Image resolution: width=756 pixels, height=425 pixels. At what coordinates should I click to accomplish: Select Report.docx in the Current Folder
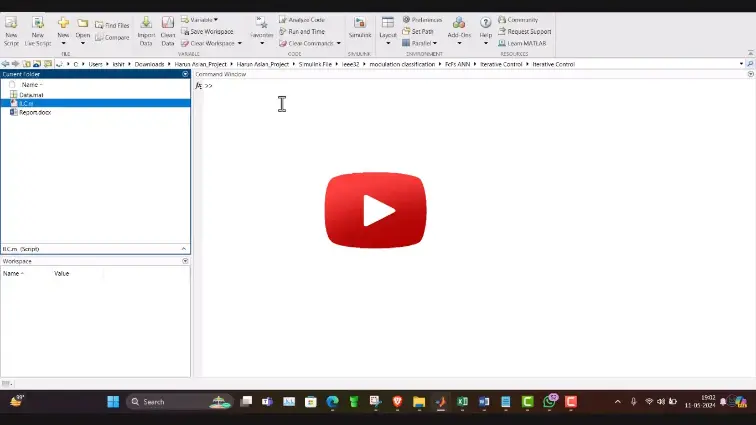pos(35,112)
